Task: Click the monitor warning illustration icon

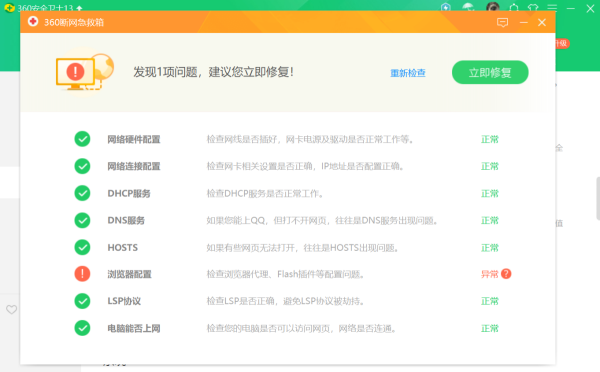Action: pos(85,72)
